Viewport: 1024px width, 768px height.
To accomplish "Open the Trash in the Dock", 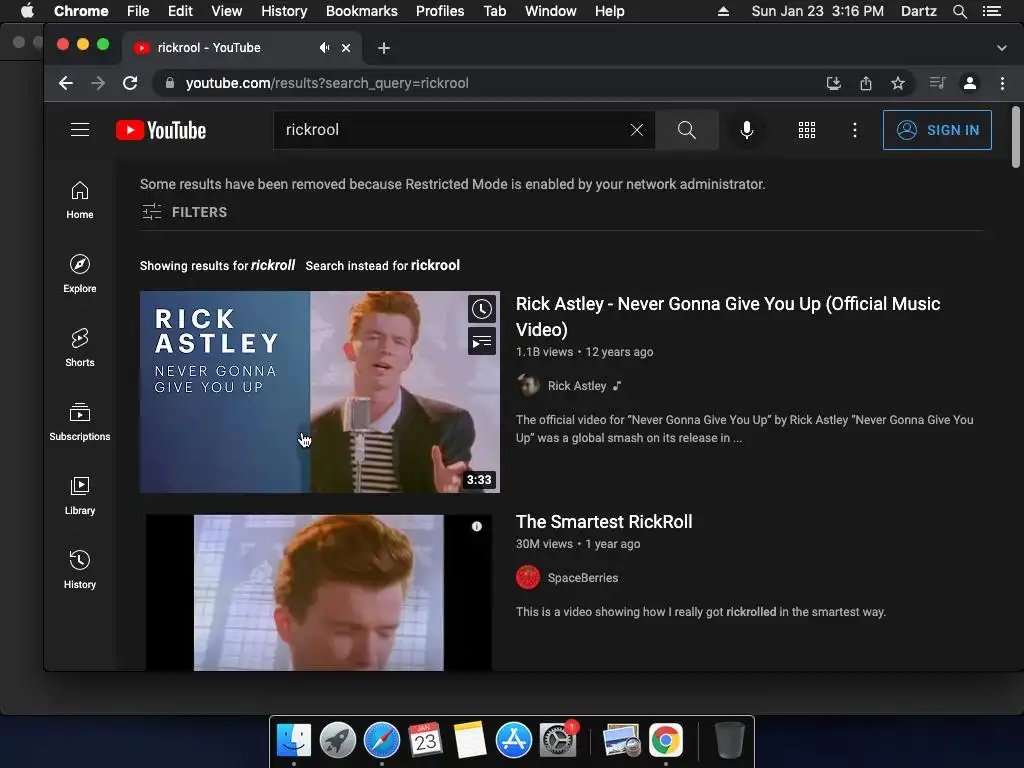I will click(729, 740).
